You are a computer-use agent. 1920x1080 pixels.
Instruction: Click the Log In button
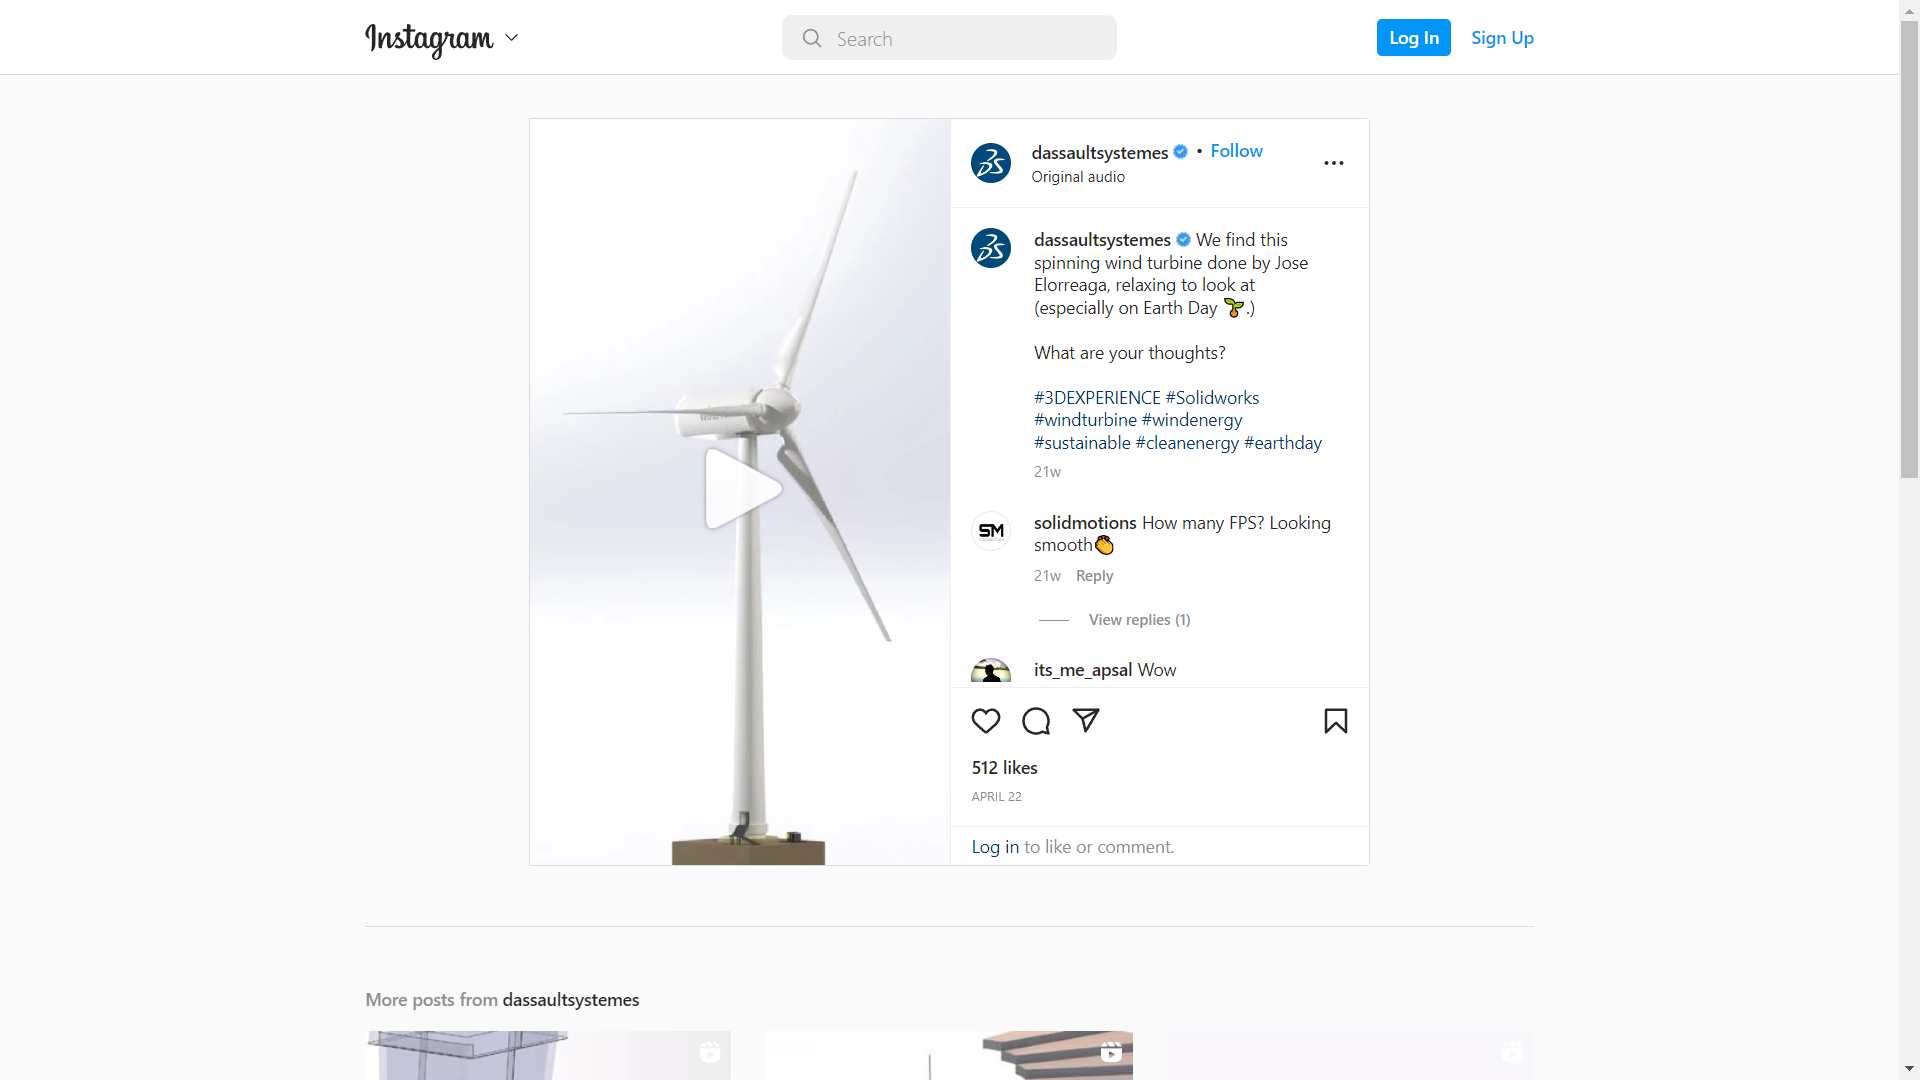point(1413,38)
